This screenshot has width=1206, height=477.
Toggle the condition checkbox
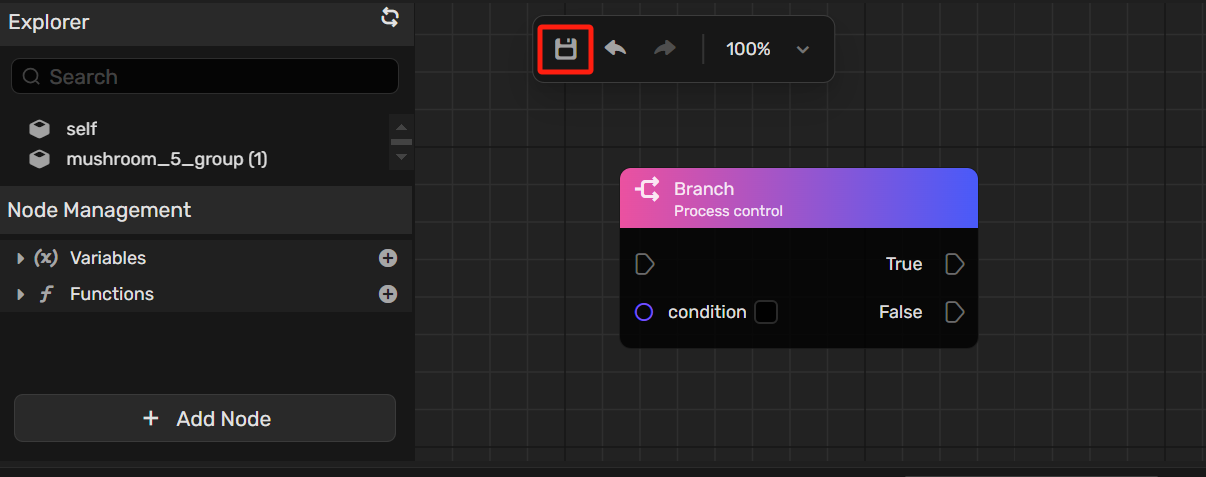pyautogui.click(x=766, y=312)
